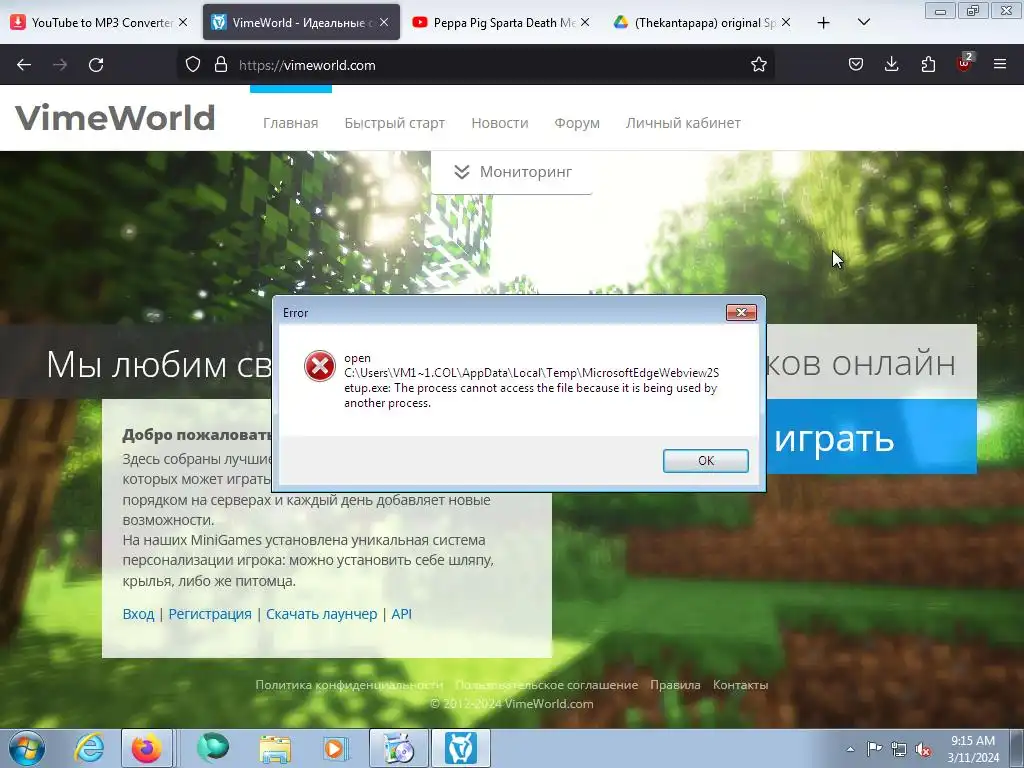Show hidden system tray icons
The width and height of the screenshot is (1024, 768).
[850, 749]
